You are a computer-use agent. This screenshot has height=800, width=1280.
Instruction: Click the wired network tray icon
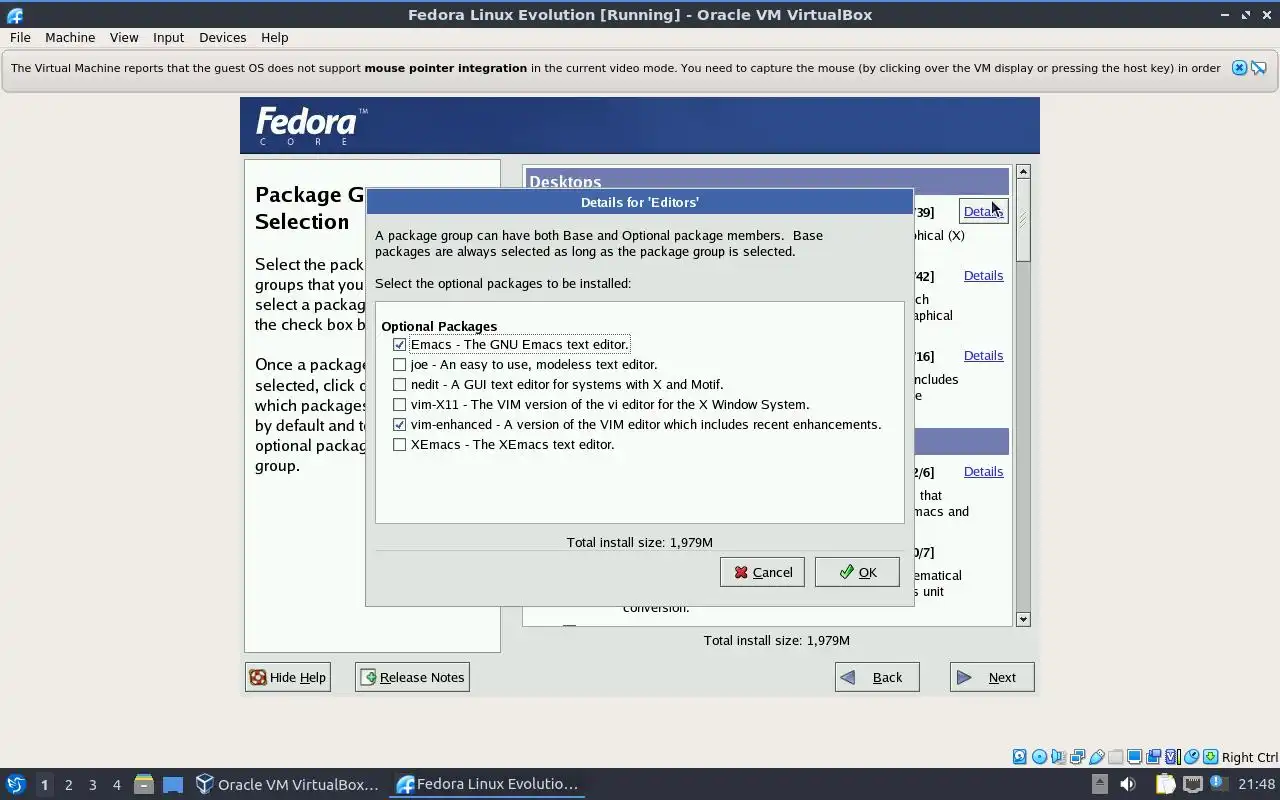tap(1192, 784)
